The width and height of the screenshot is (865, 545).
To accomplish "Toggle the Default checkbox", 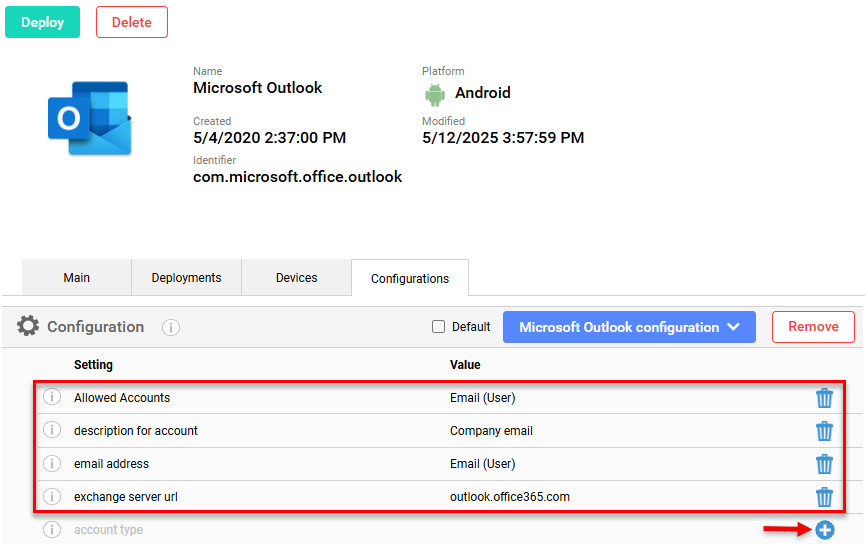I will point(439,327).
